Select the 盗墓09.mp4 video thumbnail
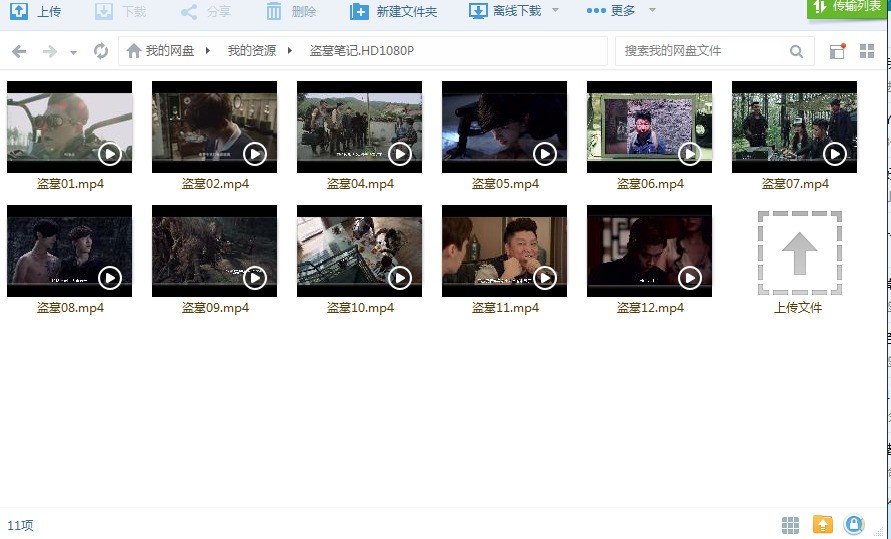This screenshot has height=539, width=891. coord(214,250)
